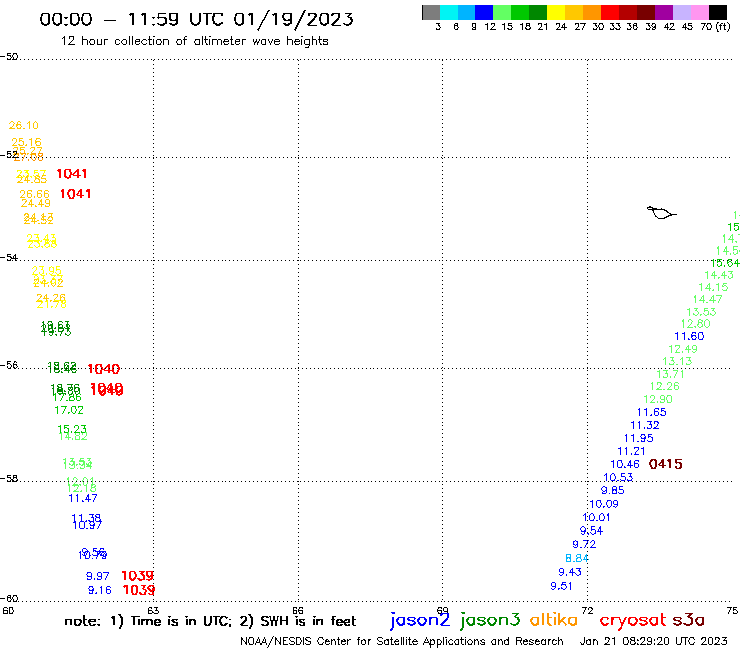The height and width of the screenshot is (650, 740).
Task: Select the latitude axis label -58
Action: pyautogui.click(x=9, y=479)
